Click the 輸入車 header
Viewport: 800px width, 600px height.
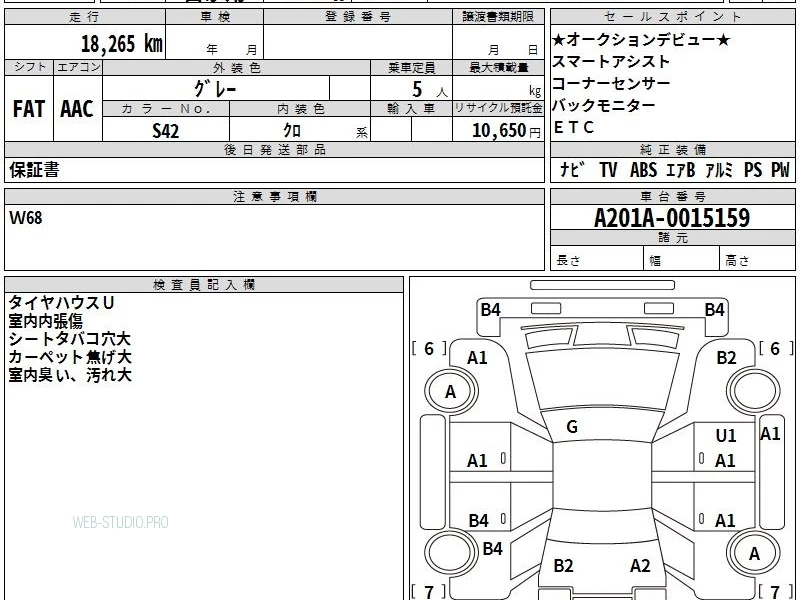click(412, 109)
